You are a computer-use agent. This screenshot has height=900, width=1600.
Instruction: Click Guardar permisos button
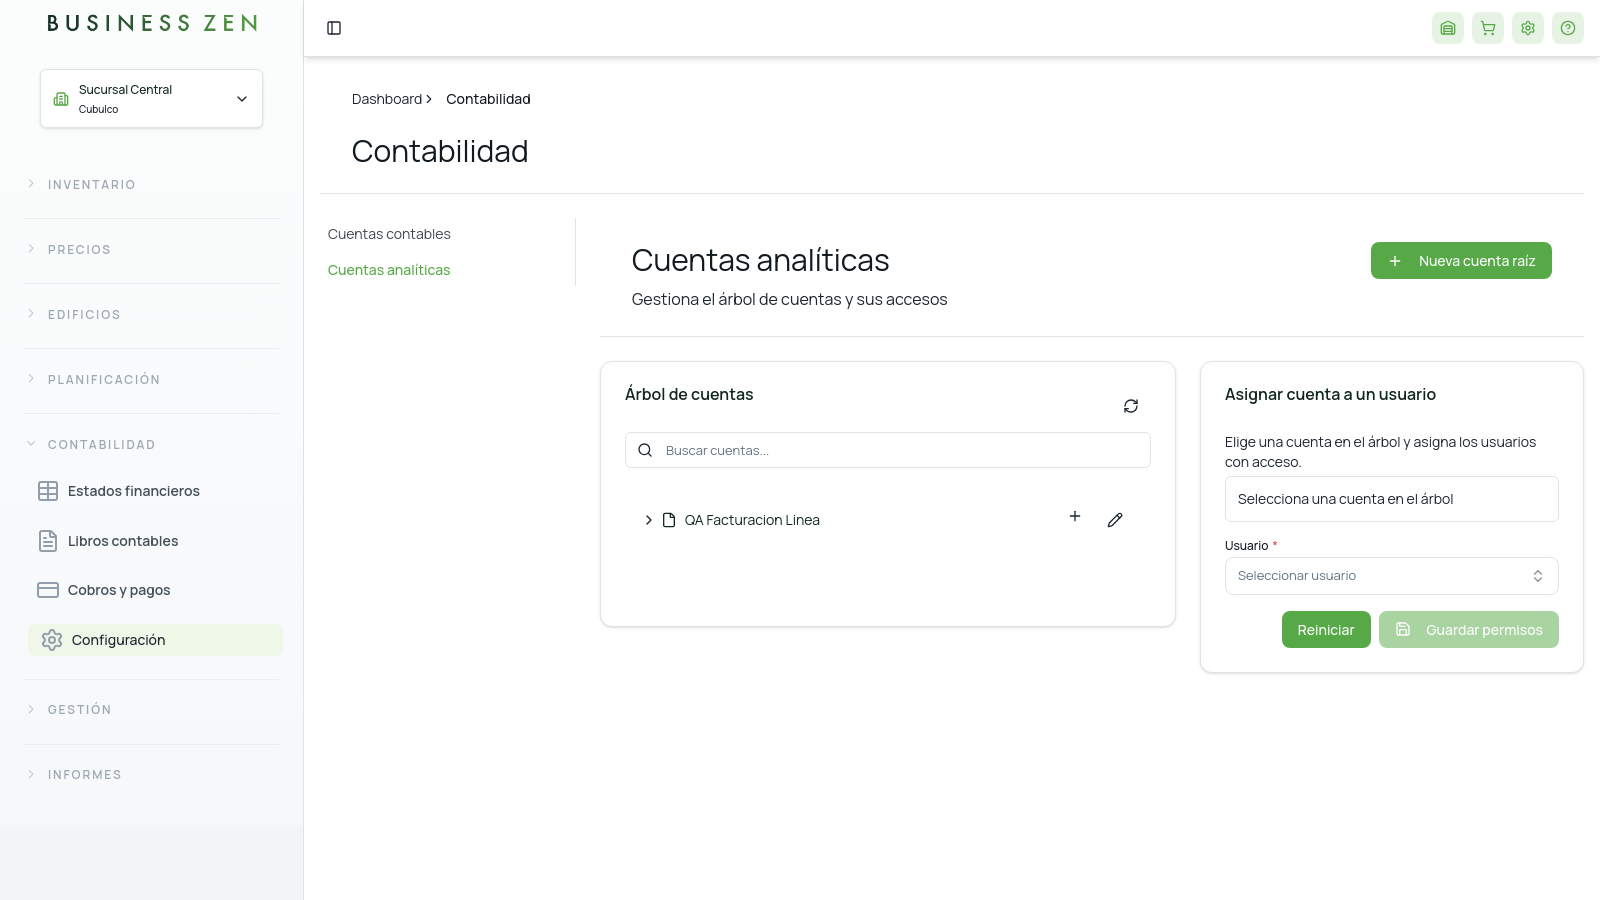[x=1469, y=630]
